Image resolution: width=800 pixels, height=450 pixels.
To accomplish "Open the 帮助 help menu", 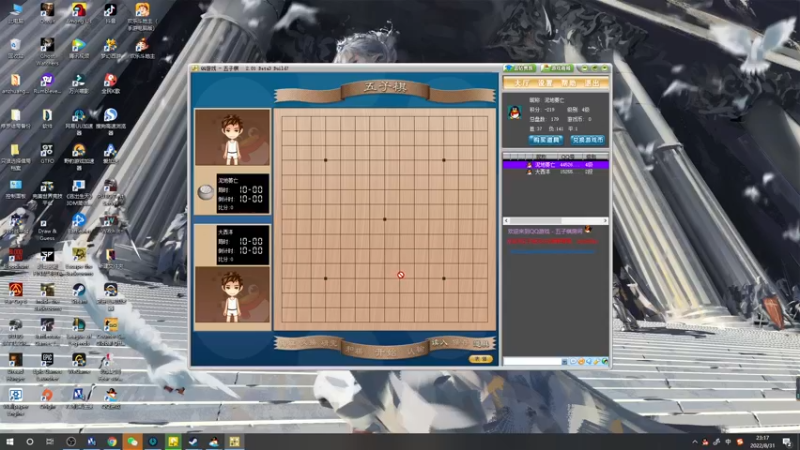I will [x=568, y=83].
